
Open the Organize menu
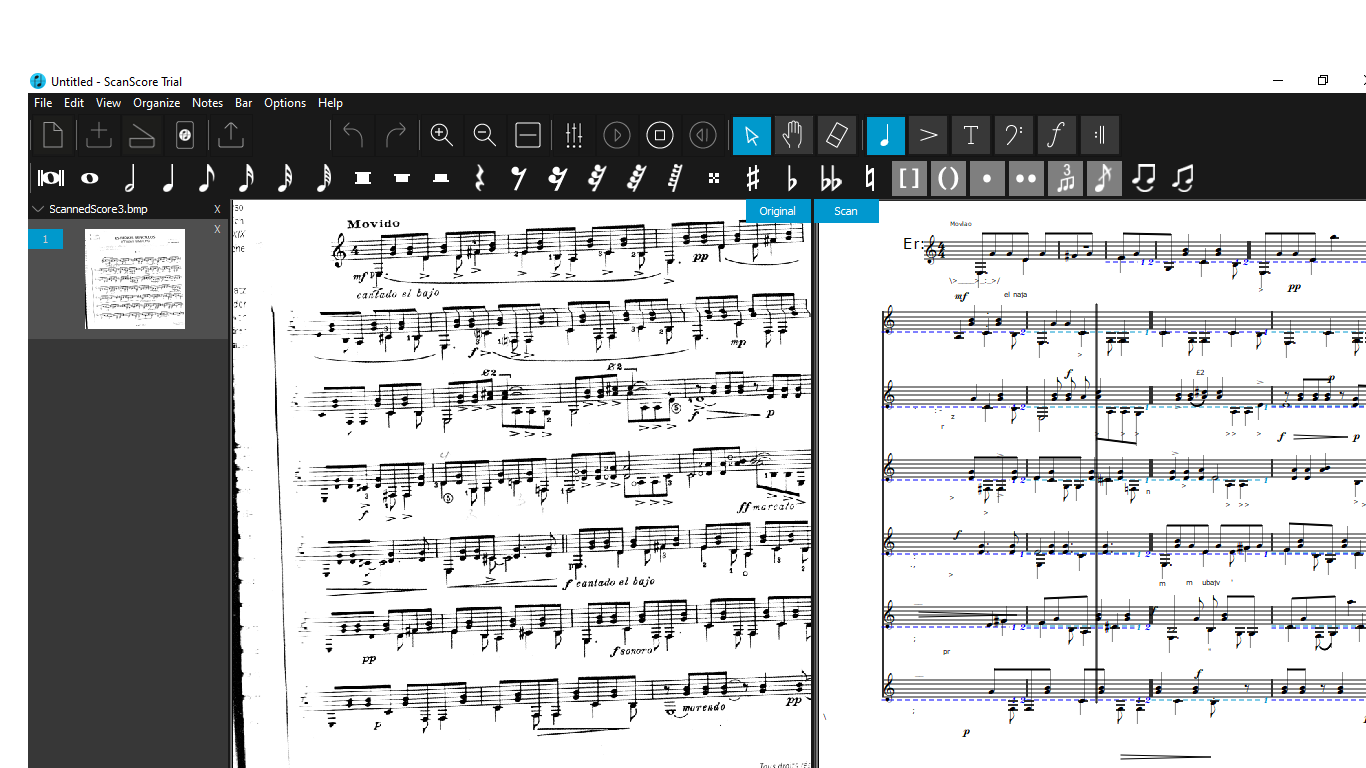pos(157,103)
